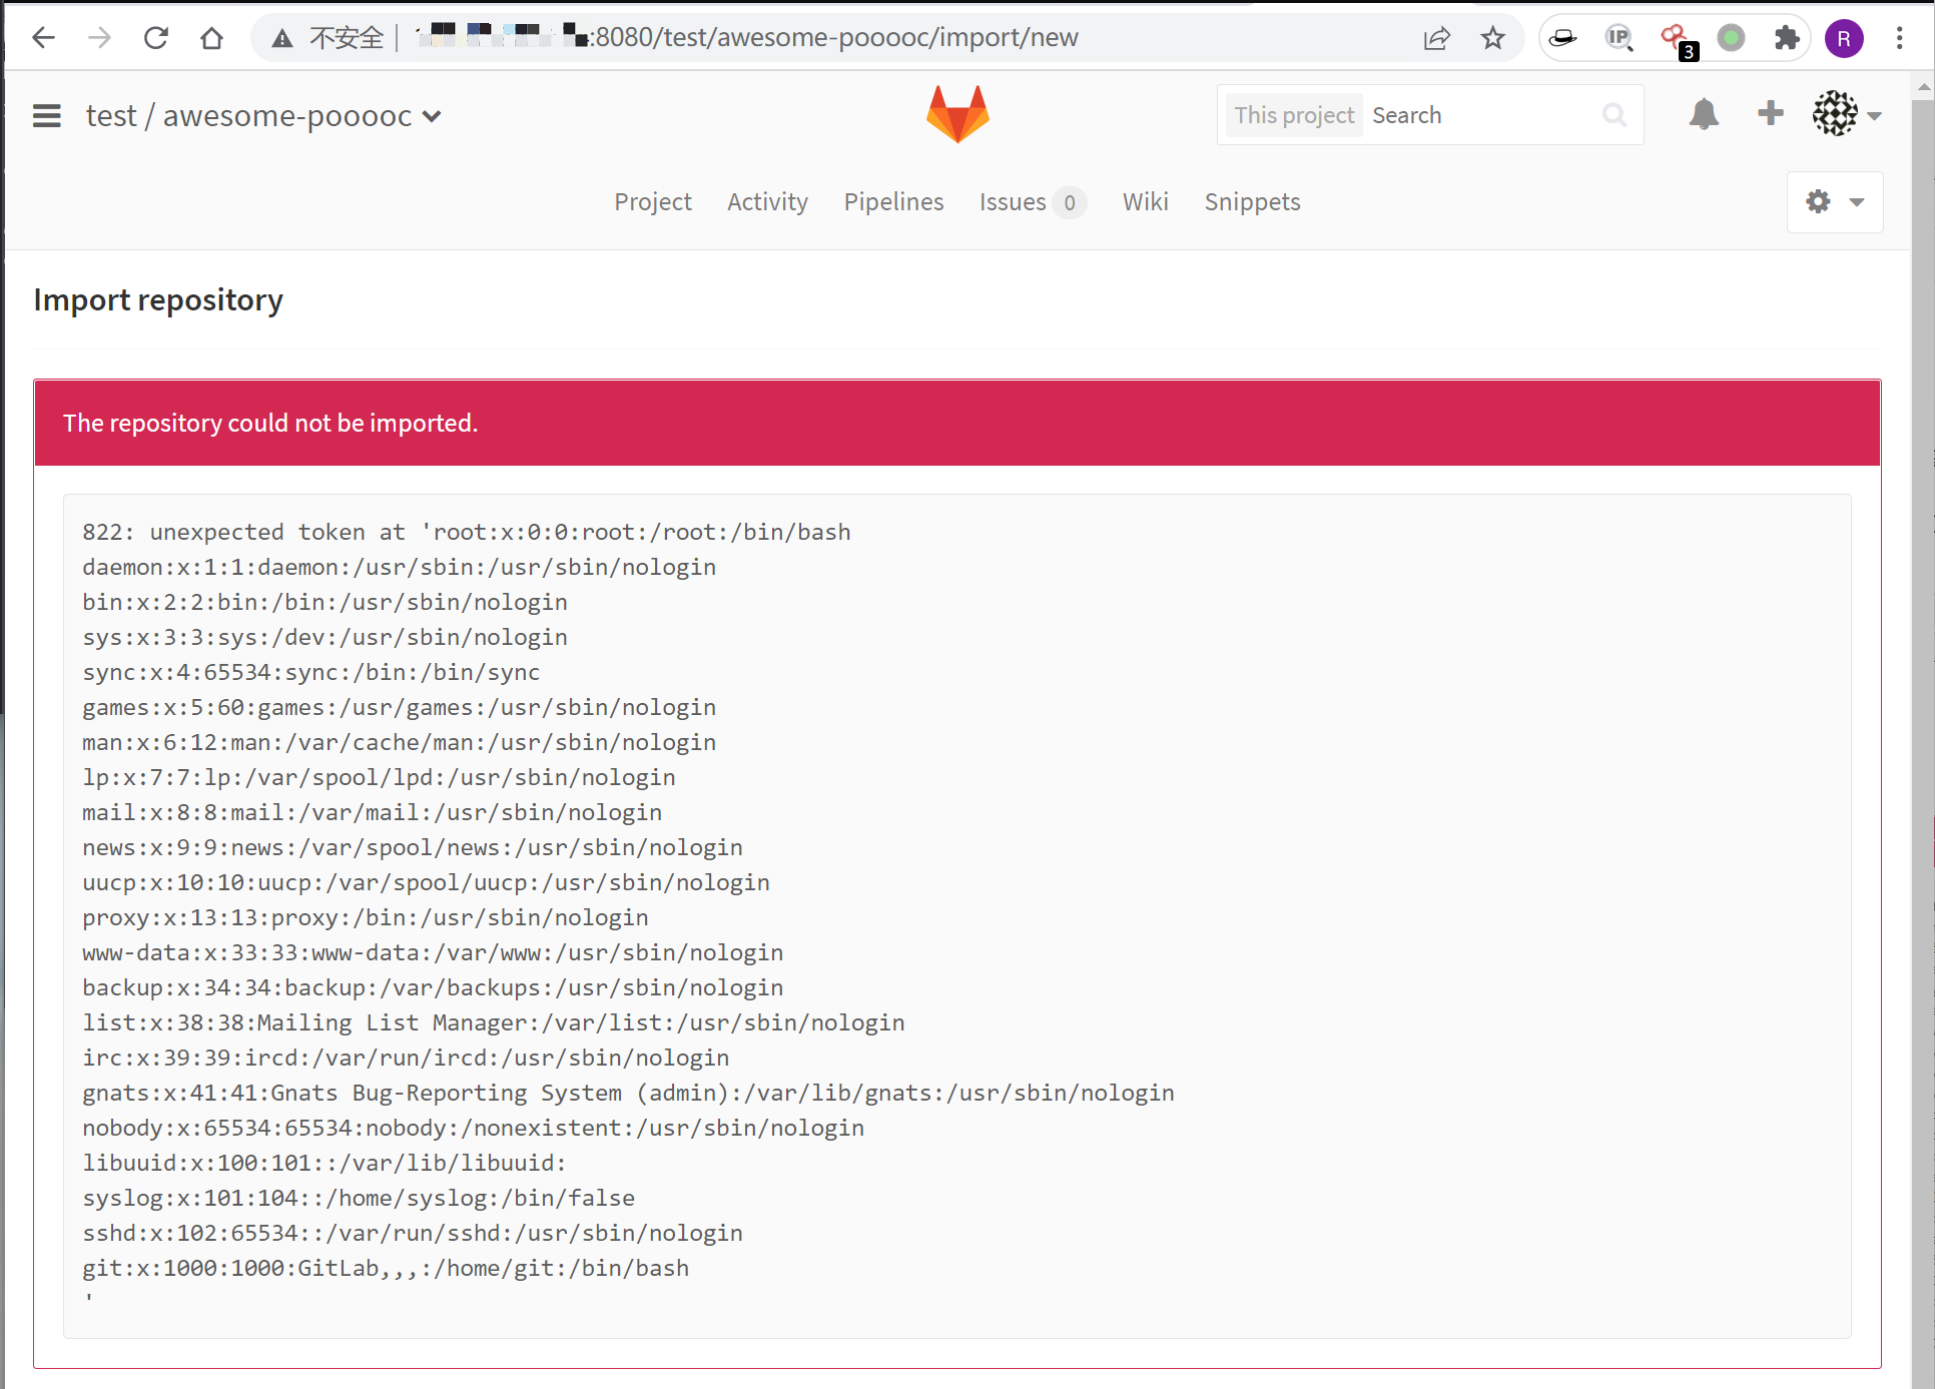Open the hamburger sidebar menu
1935x1389 pixels.
click(46, 116)
